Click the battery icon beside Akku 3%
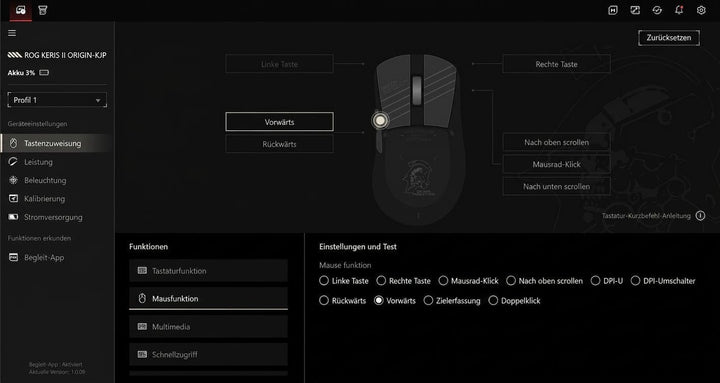 tap(44, 73)
